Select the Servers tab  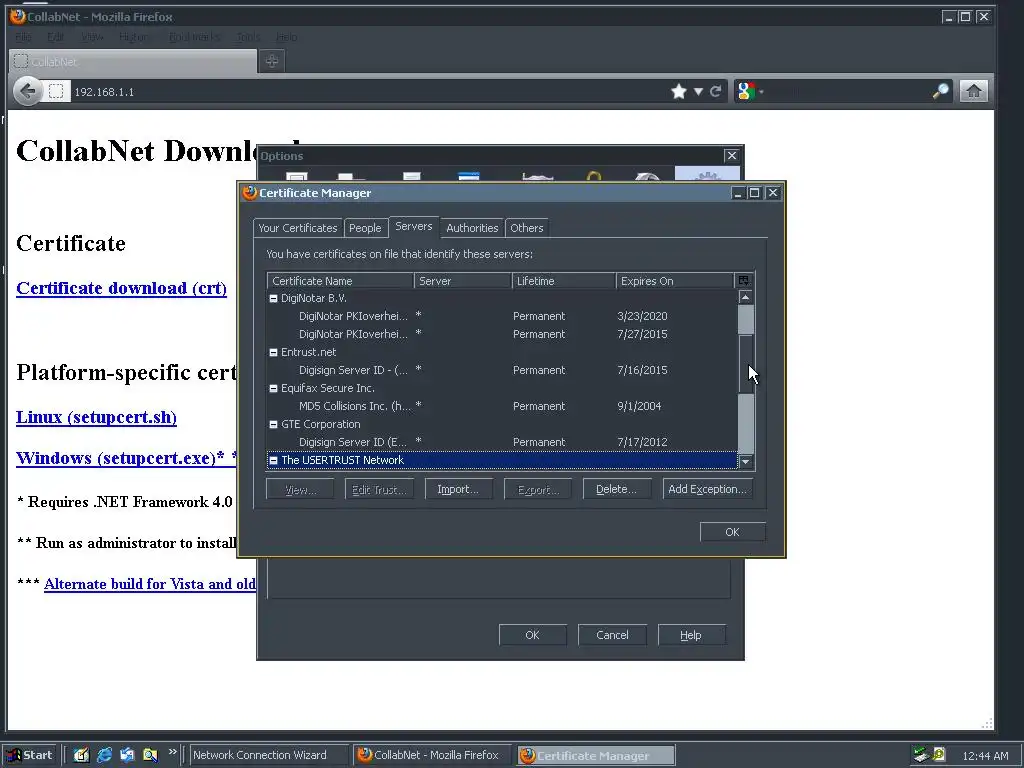[414, 227]
